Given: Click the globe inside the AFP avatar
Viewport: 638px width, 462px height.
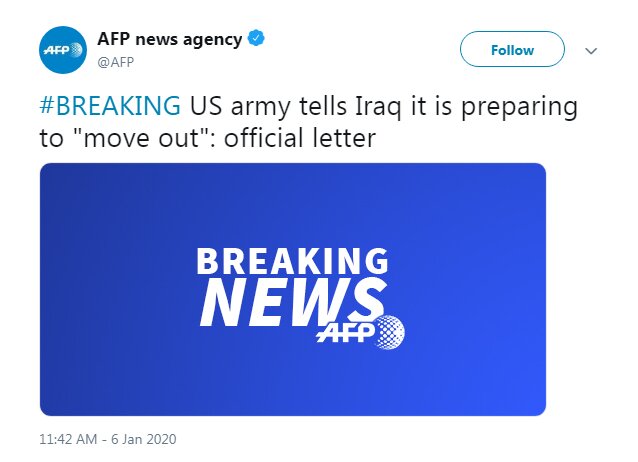Looking at the screenshot, I should pyautogui.click(x=76, y=50).
